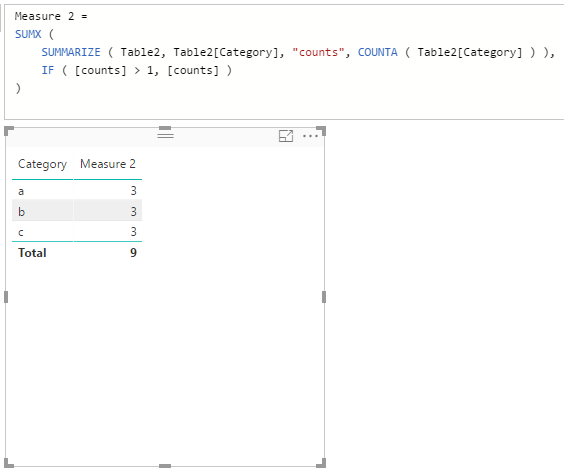Select the top-right resize handle of visual
Viewport: 564px width, 473px height.
(x=321, y=131)
